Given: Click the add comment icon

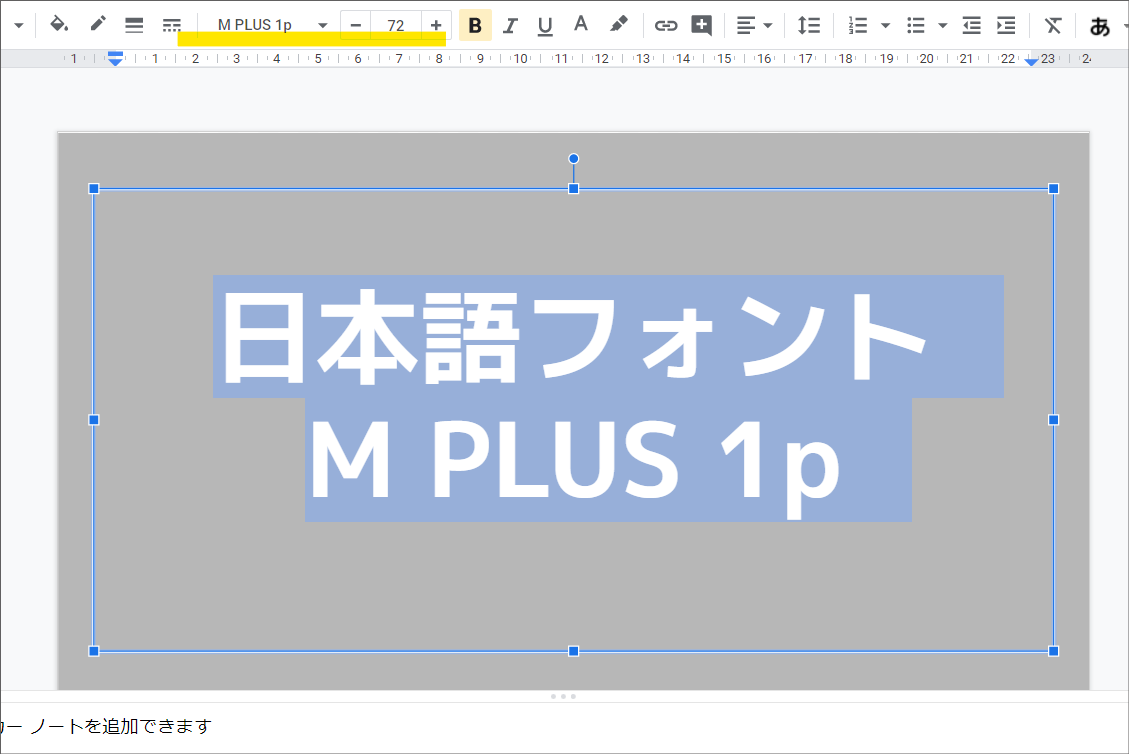Looking at the screenshot, I should (x=701, y=26).
